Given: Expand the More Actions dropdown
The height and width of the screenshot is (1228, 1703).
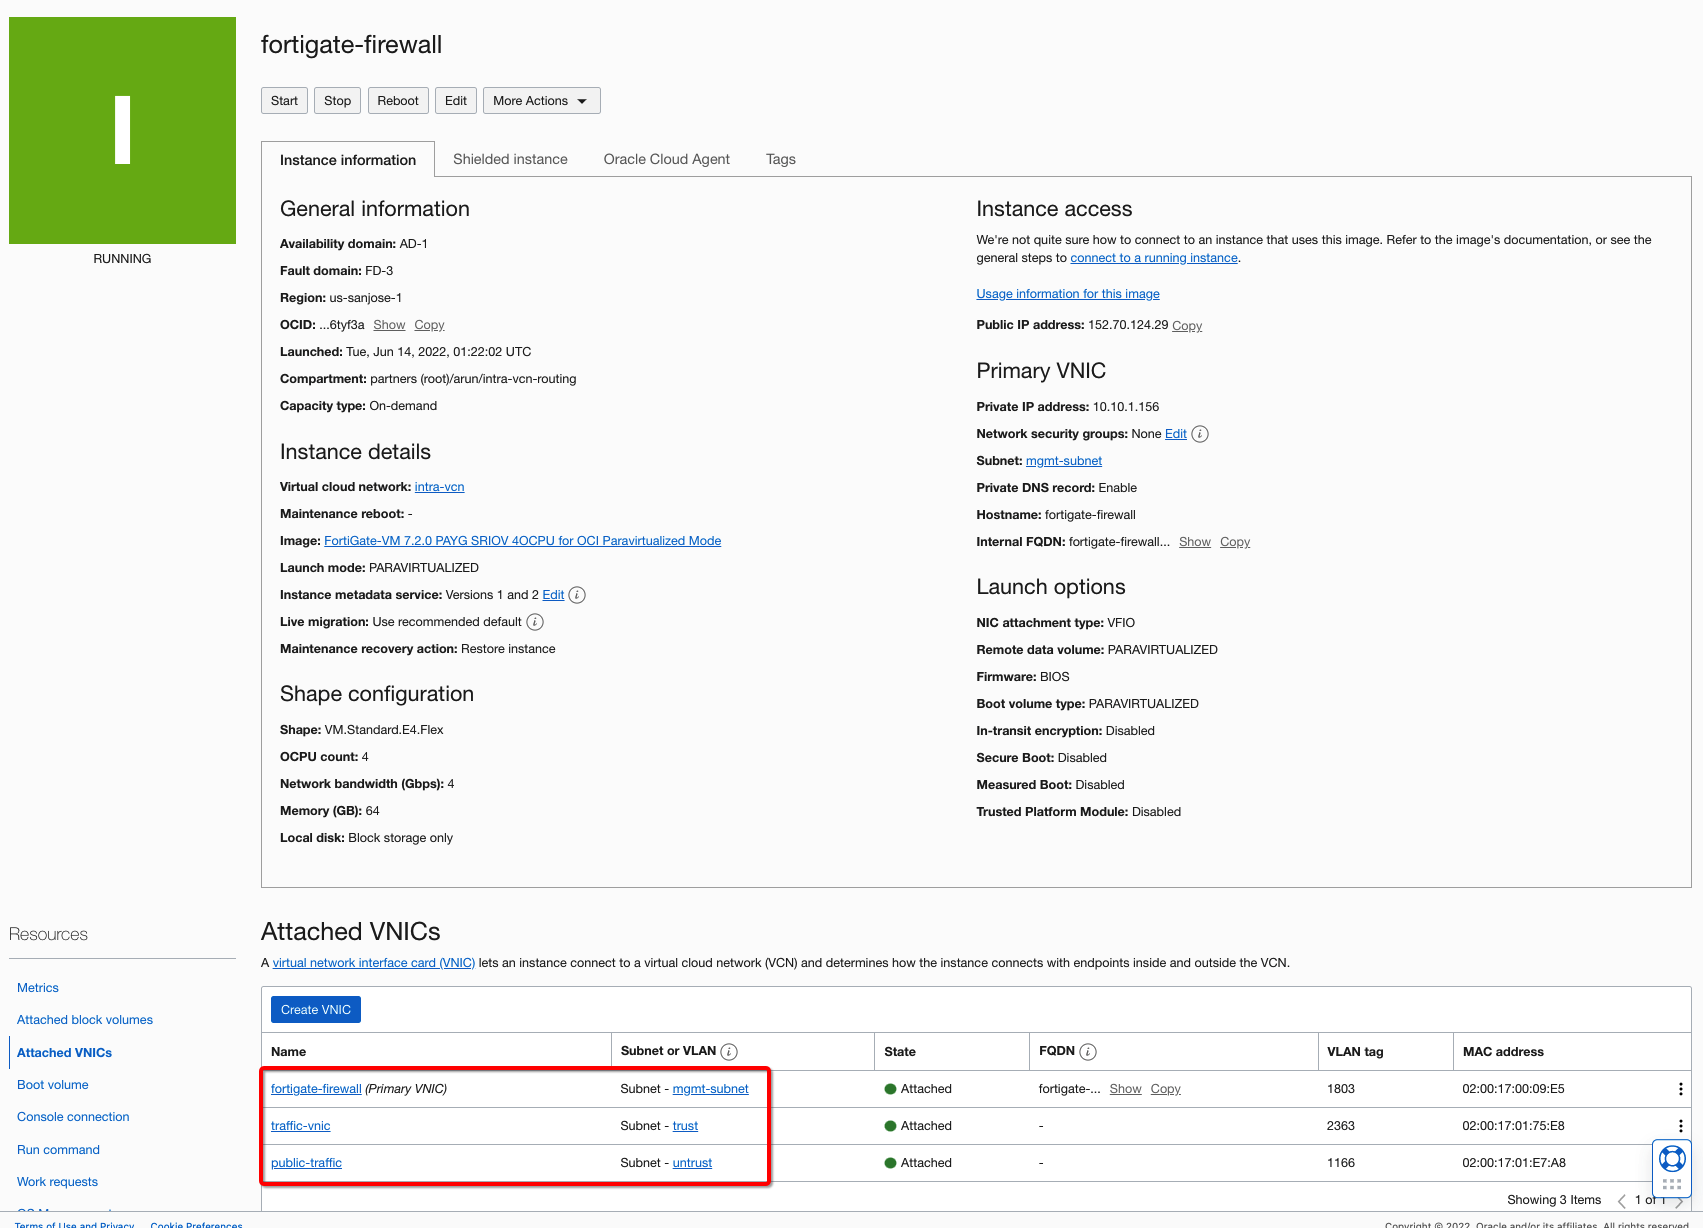Looking at the screenshot, I should (x=541, y=101).
